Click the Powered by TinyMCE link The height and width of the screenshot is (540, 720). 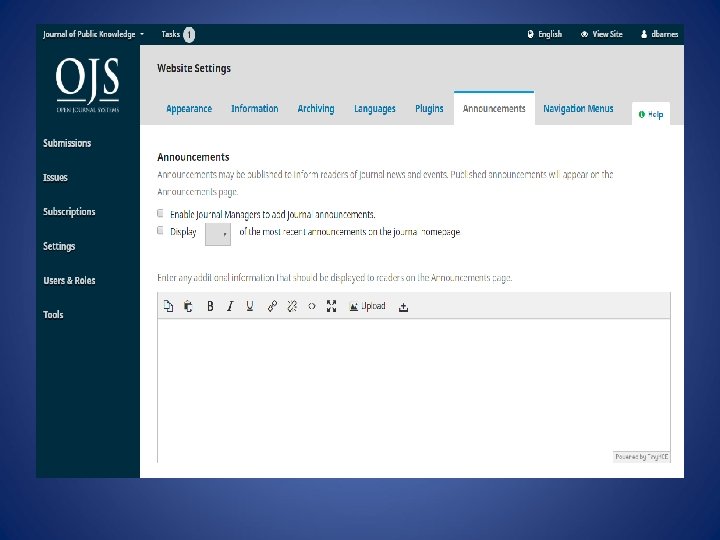[x=641, y=456]
